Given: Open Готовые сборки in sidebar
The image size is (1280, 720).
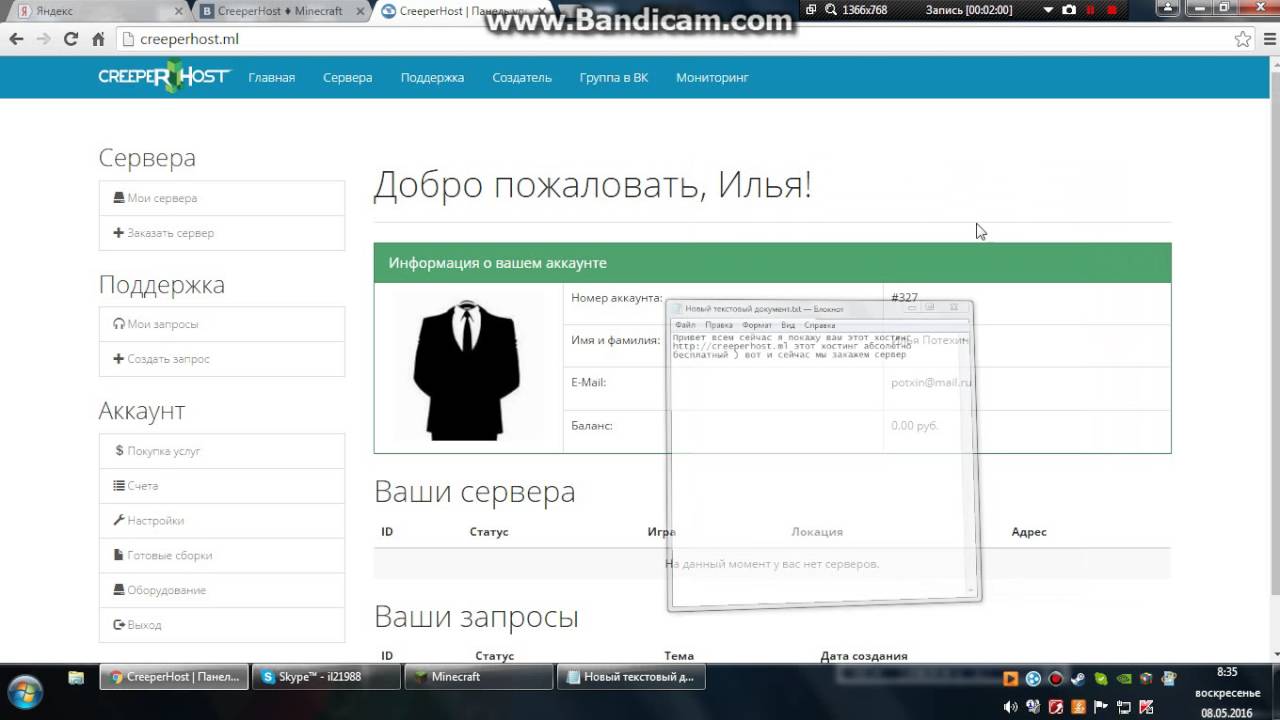Looking at the screenshot, I should pos(222,555).
